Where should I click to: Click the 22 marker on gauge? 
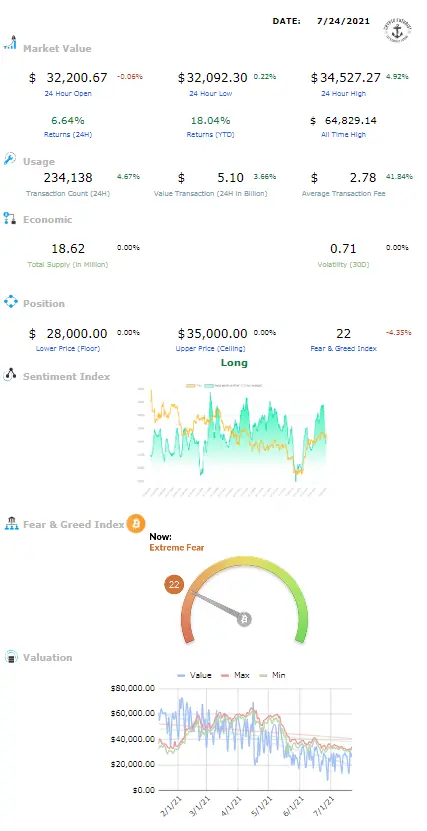click(174, 585)
